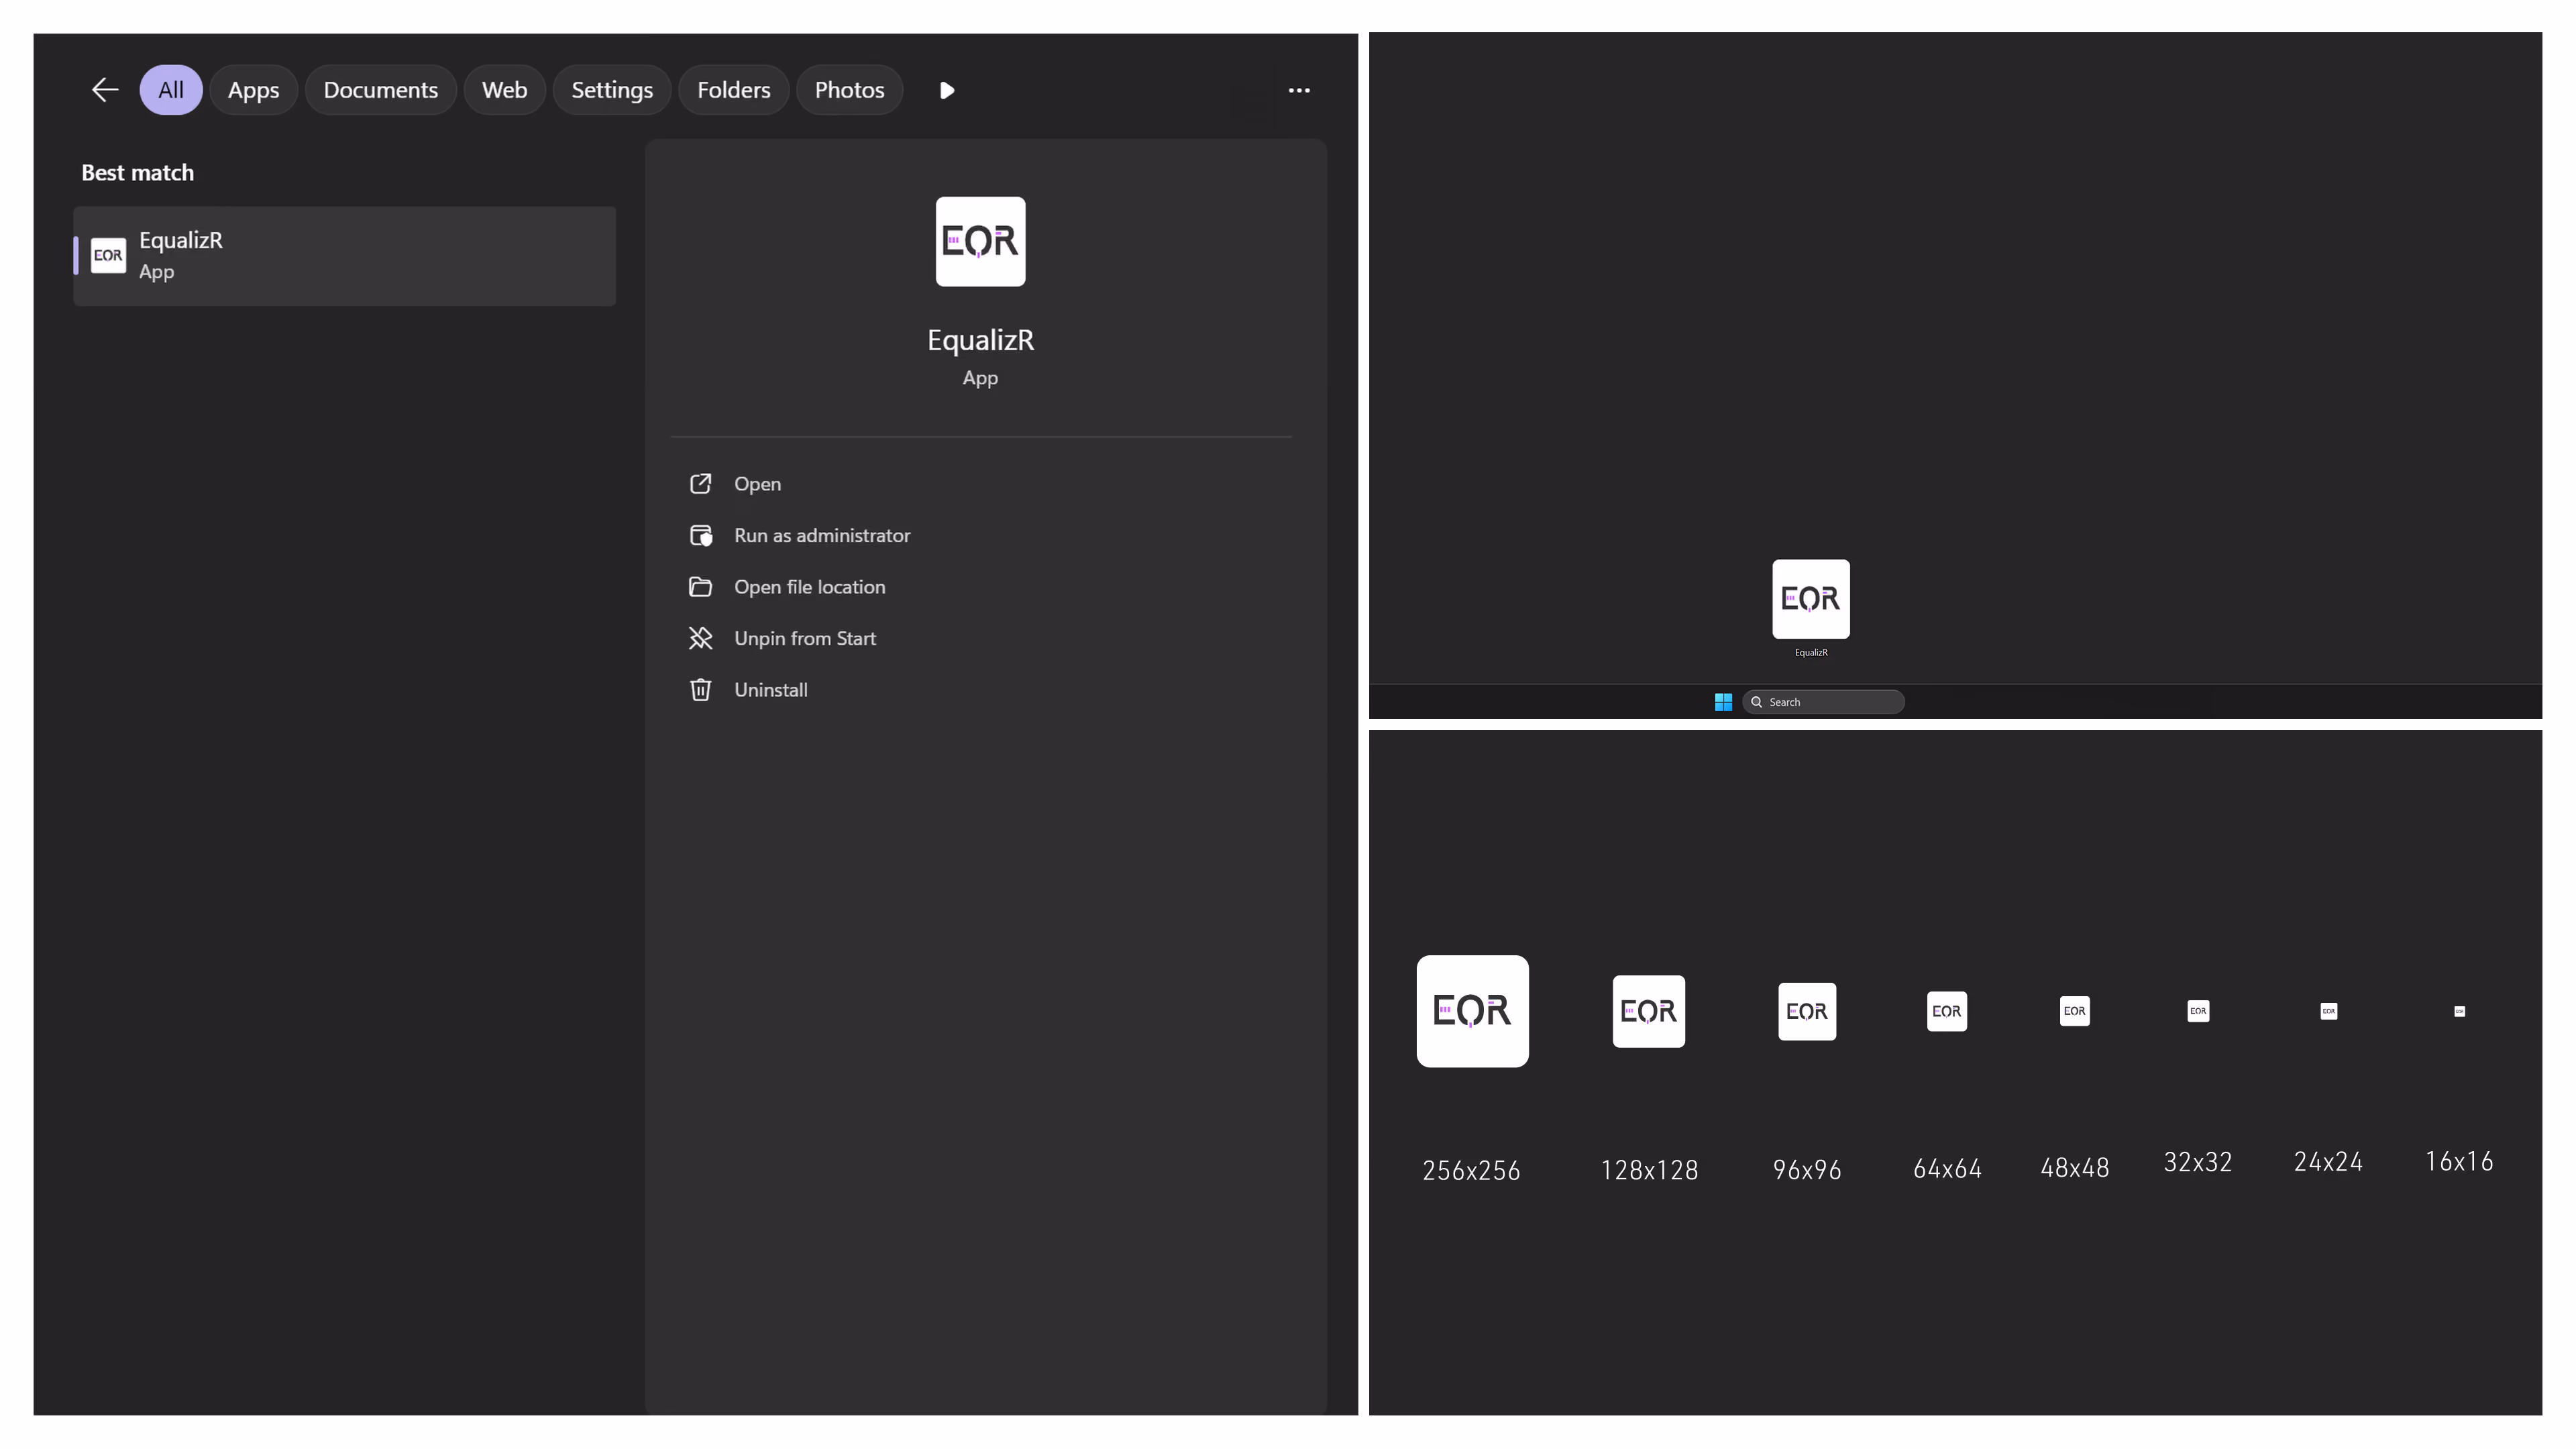Image resolution: width=2576 pixels, height=1449 pixels.
Task: Click the 64x64 size label
Action: tap(1947, 1168)
